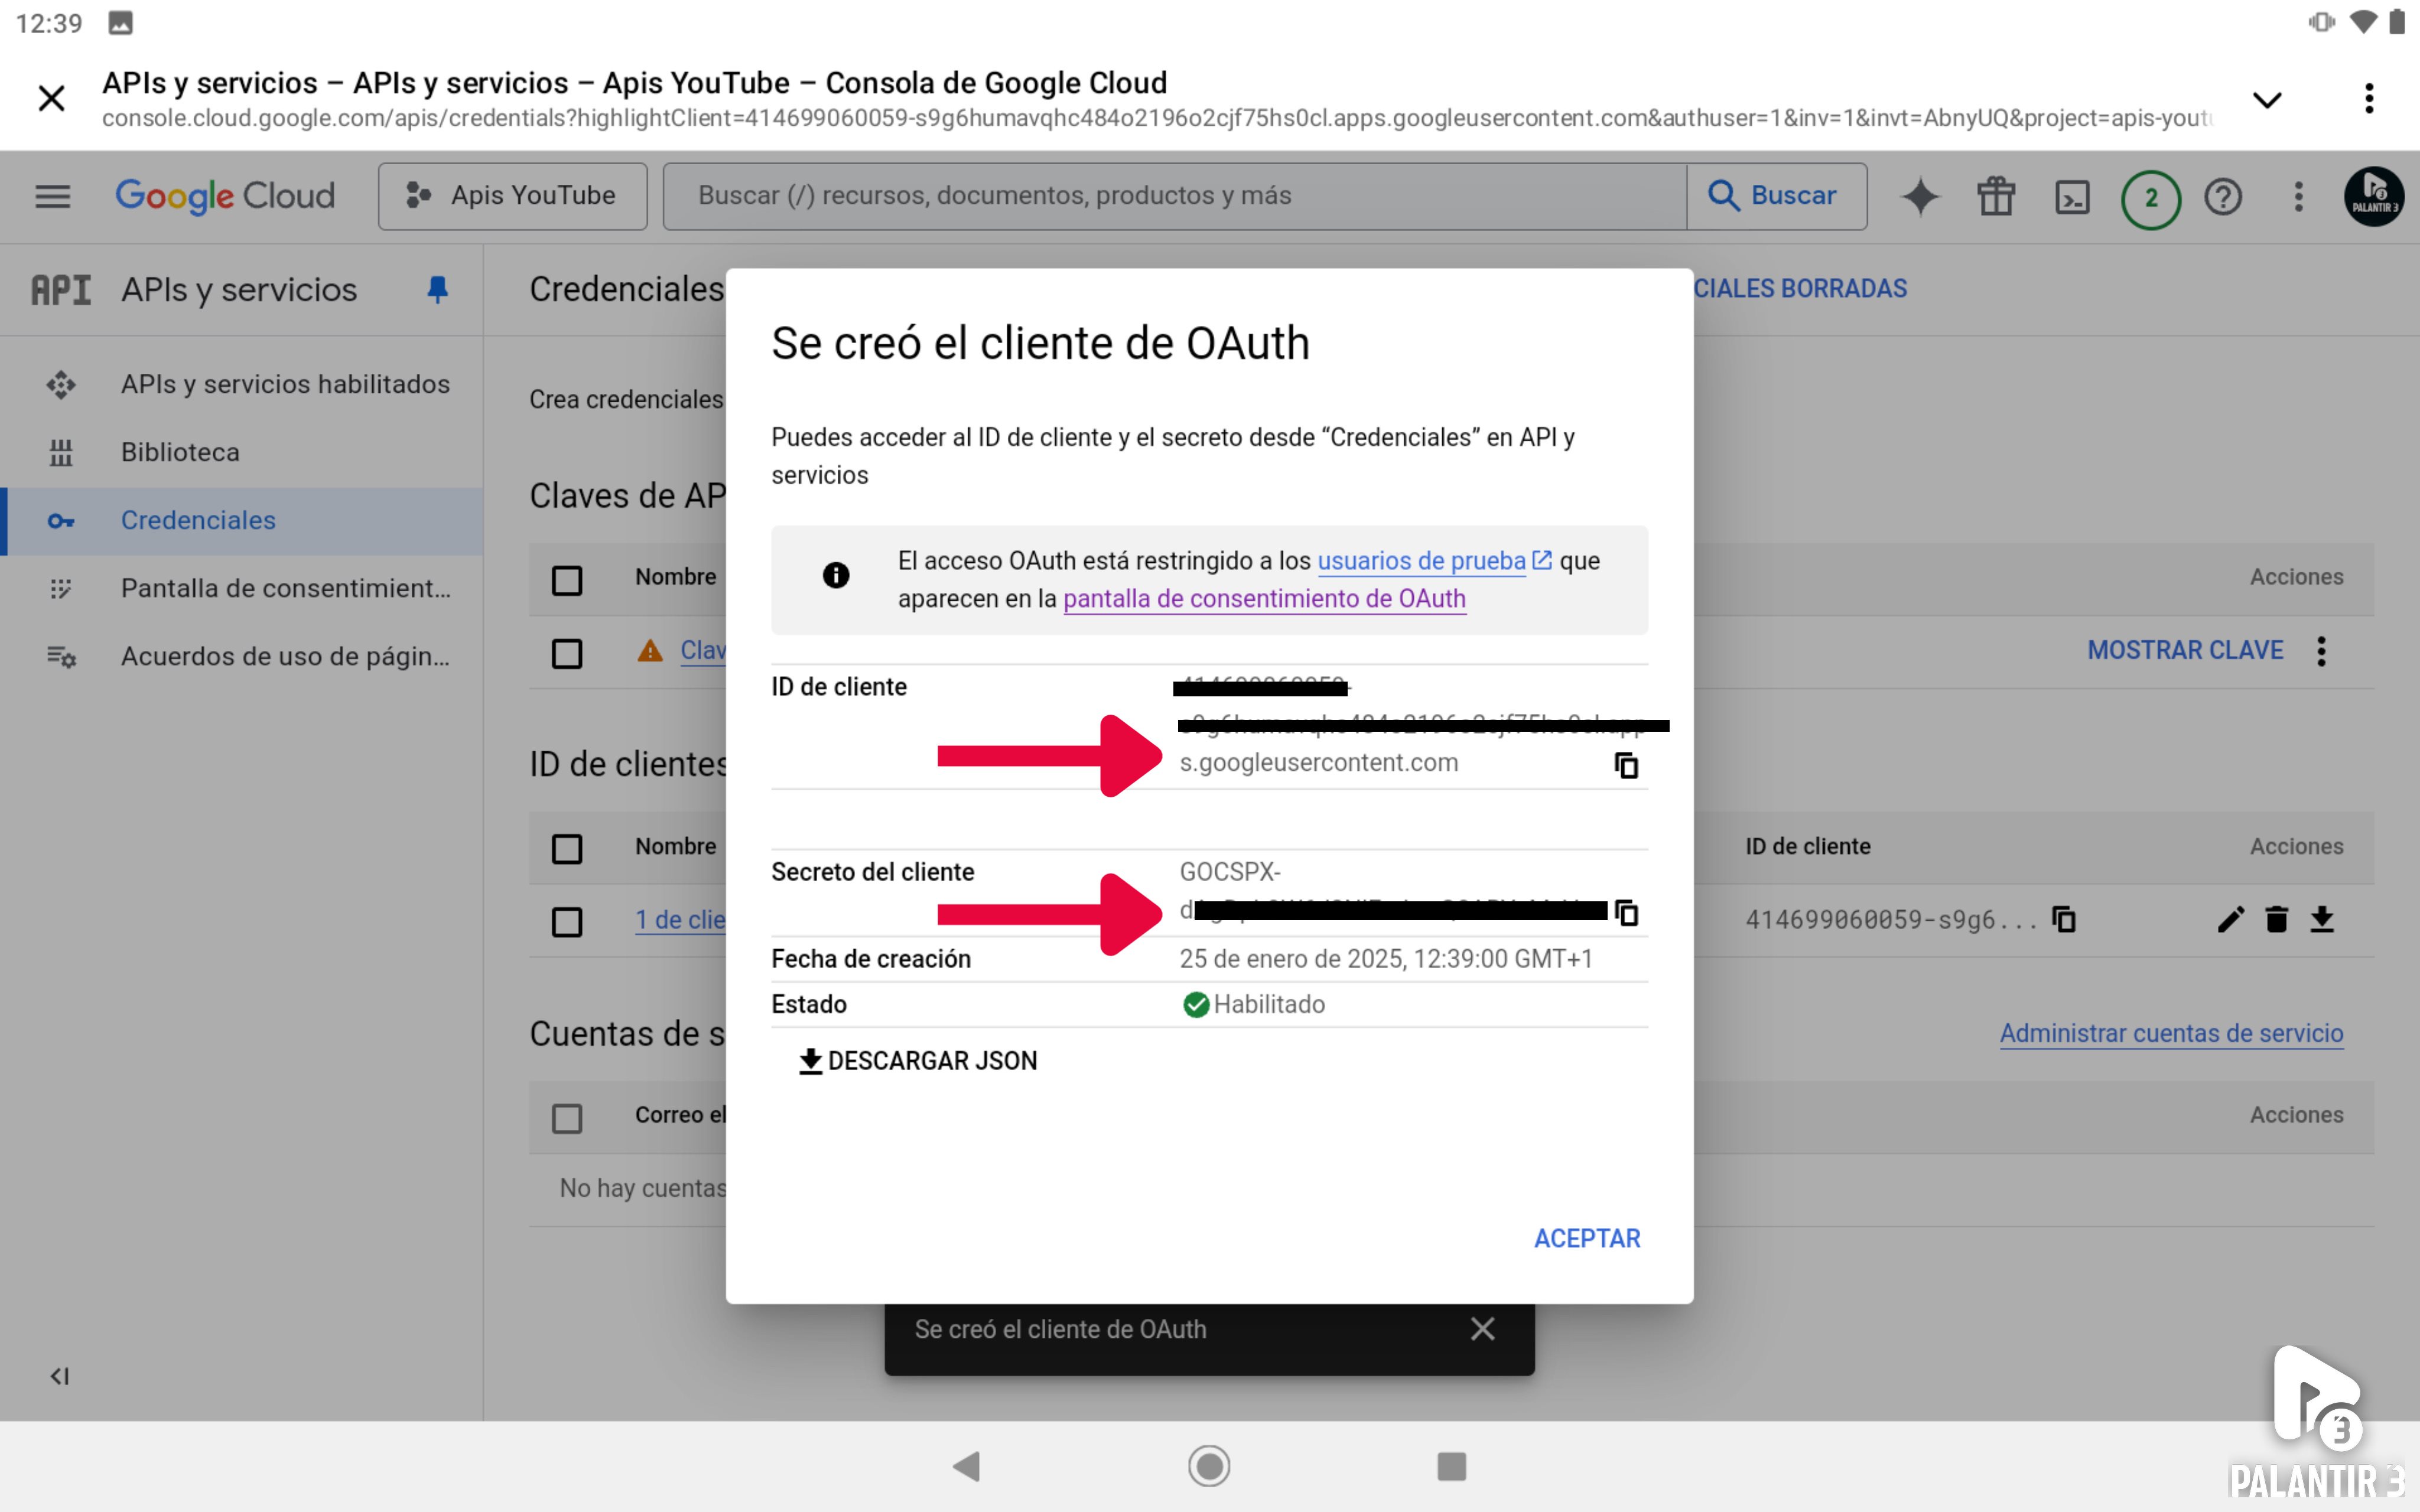Screen dimensions: 2420x1512
Task: Edit the OAuth client with pencil icon
Action: coord(2231,919)
